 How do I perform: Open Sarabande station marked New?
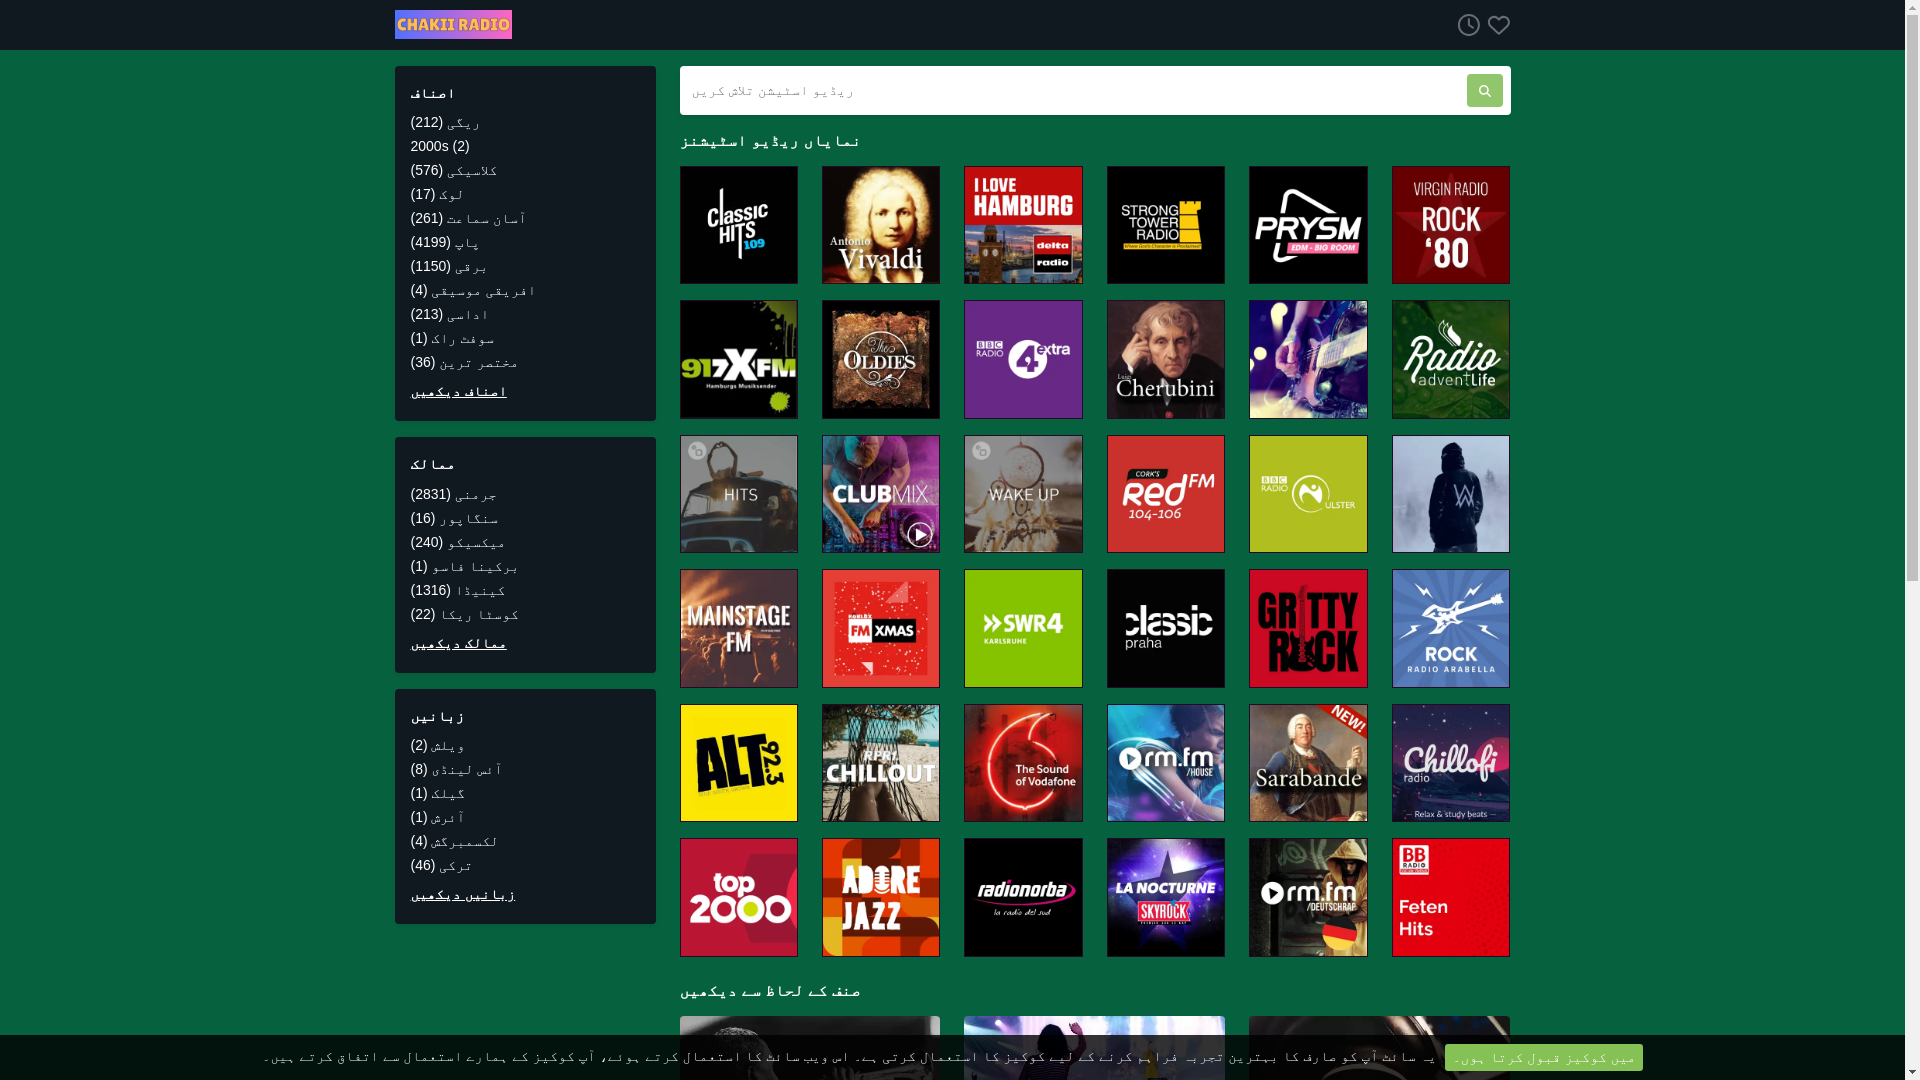[x=1308, y=763]
